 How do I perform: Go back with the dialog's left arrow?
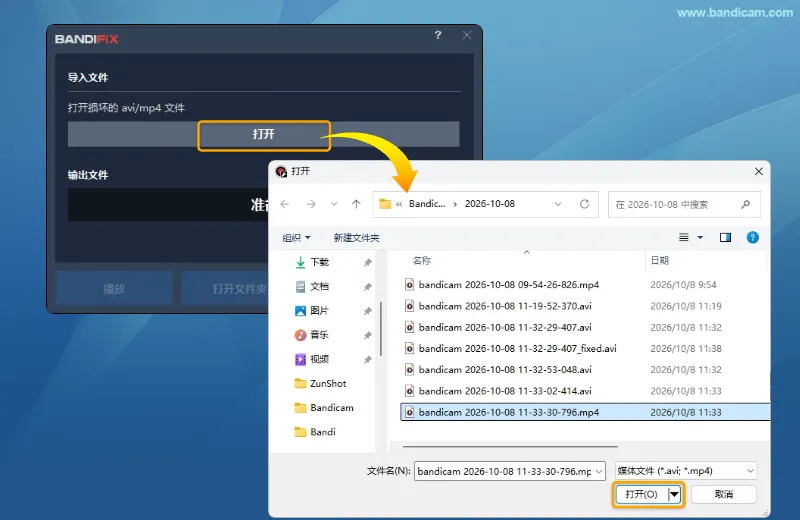tap(285, 204)
